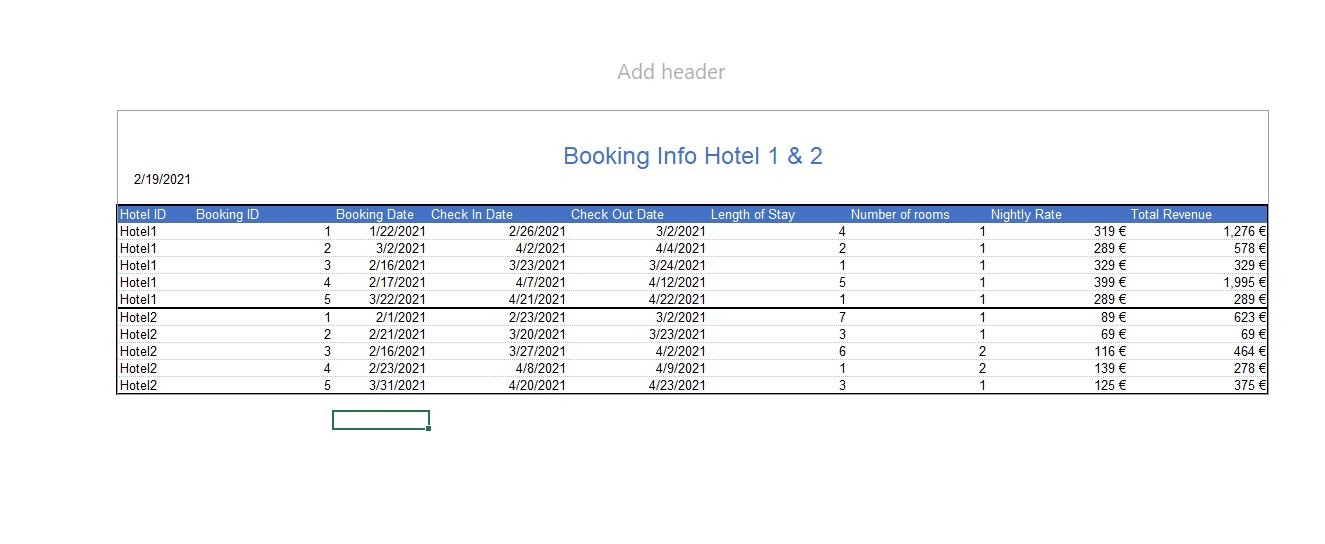Select the 'Check Out Date' column header
Image resolution: width=1325 pixels, height=544 pixels.
(x=617, y=214)
